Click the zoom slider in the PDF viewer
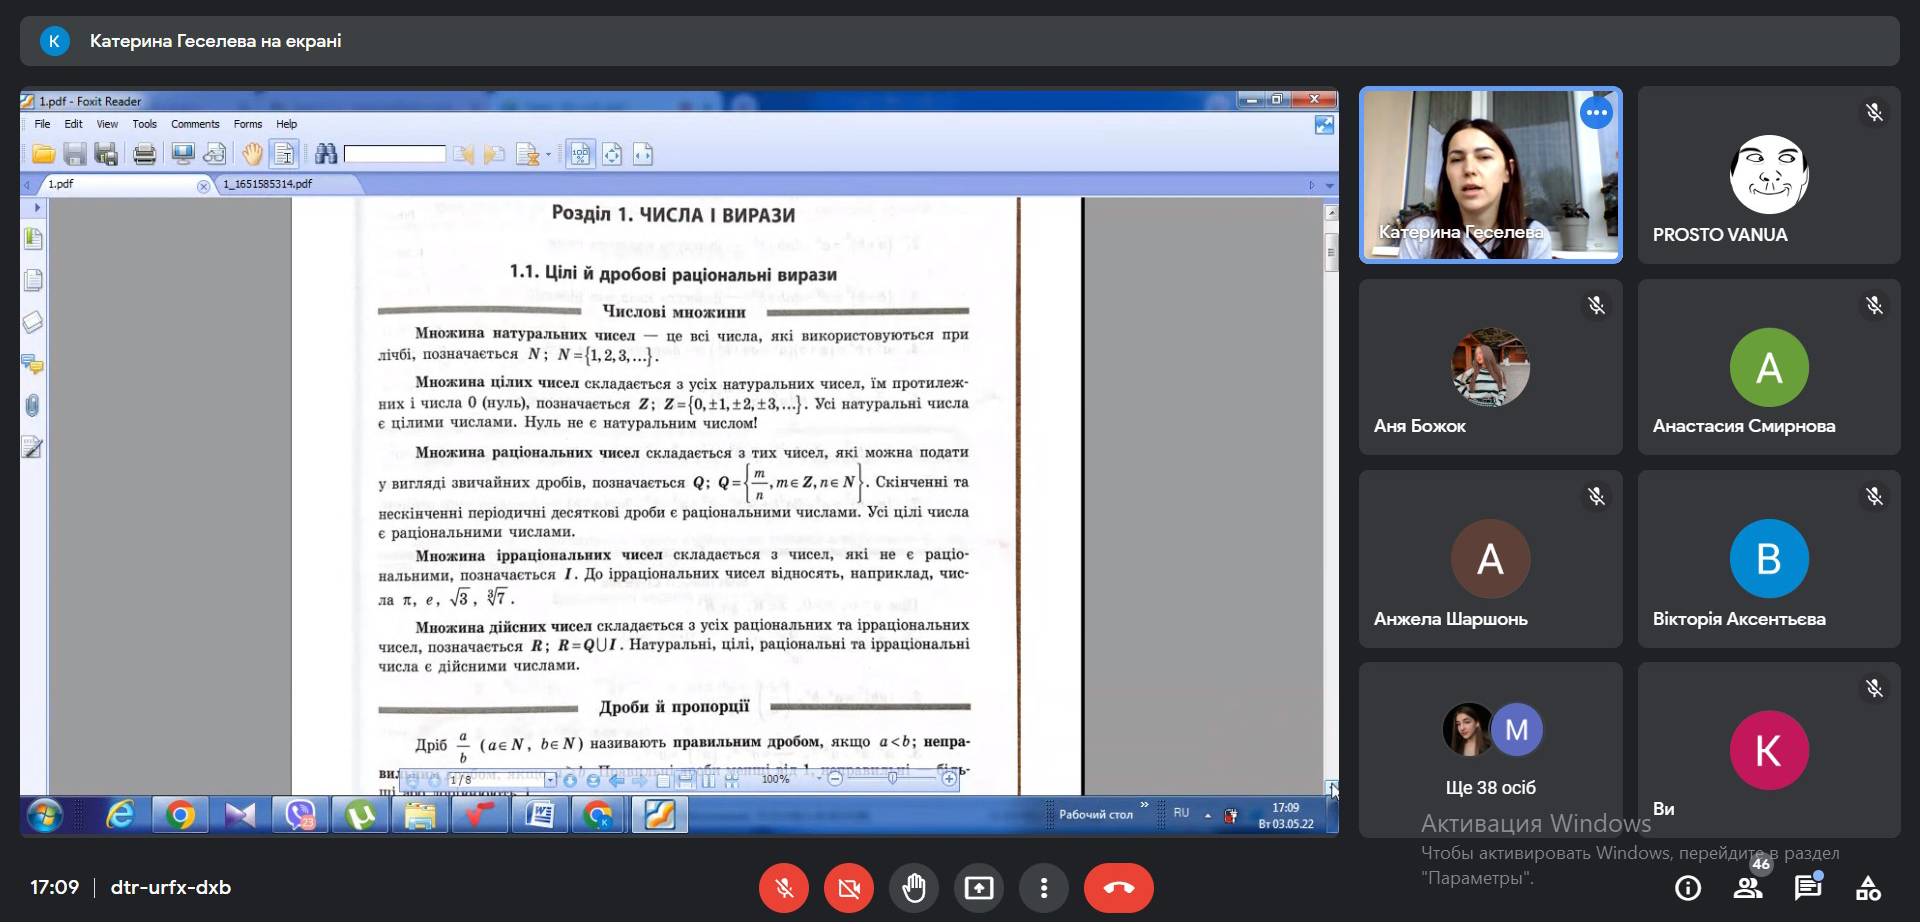 pos(892,778)
